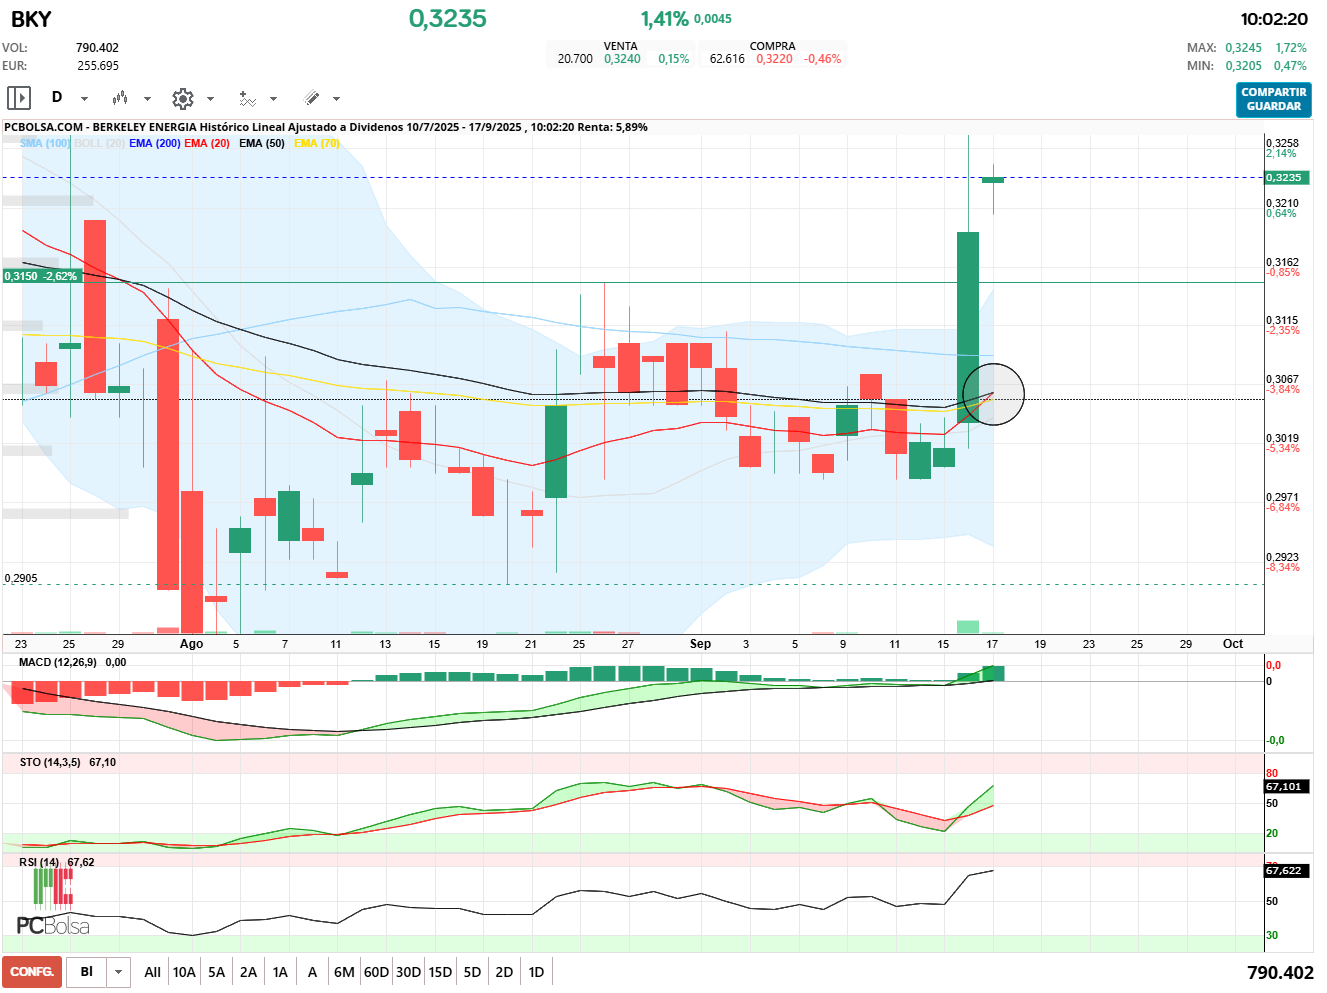
Task: Expand the timeframe dropdown arrow
Action: click(x=84, y=99)
